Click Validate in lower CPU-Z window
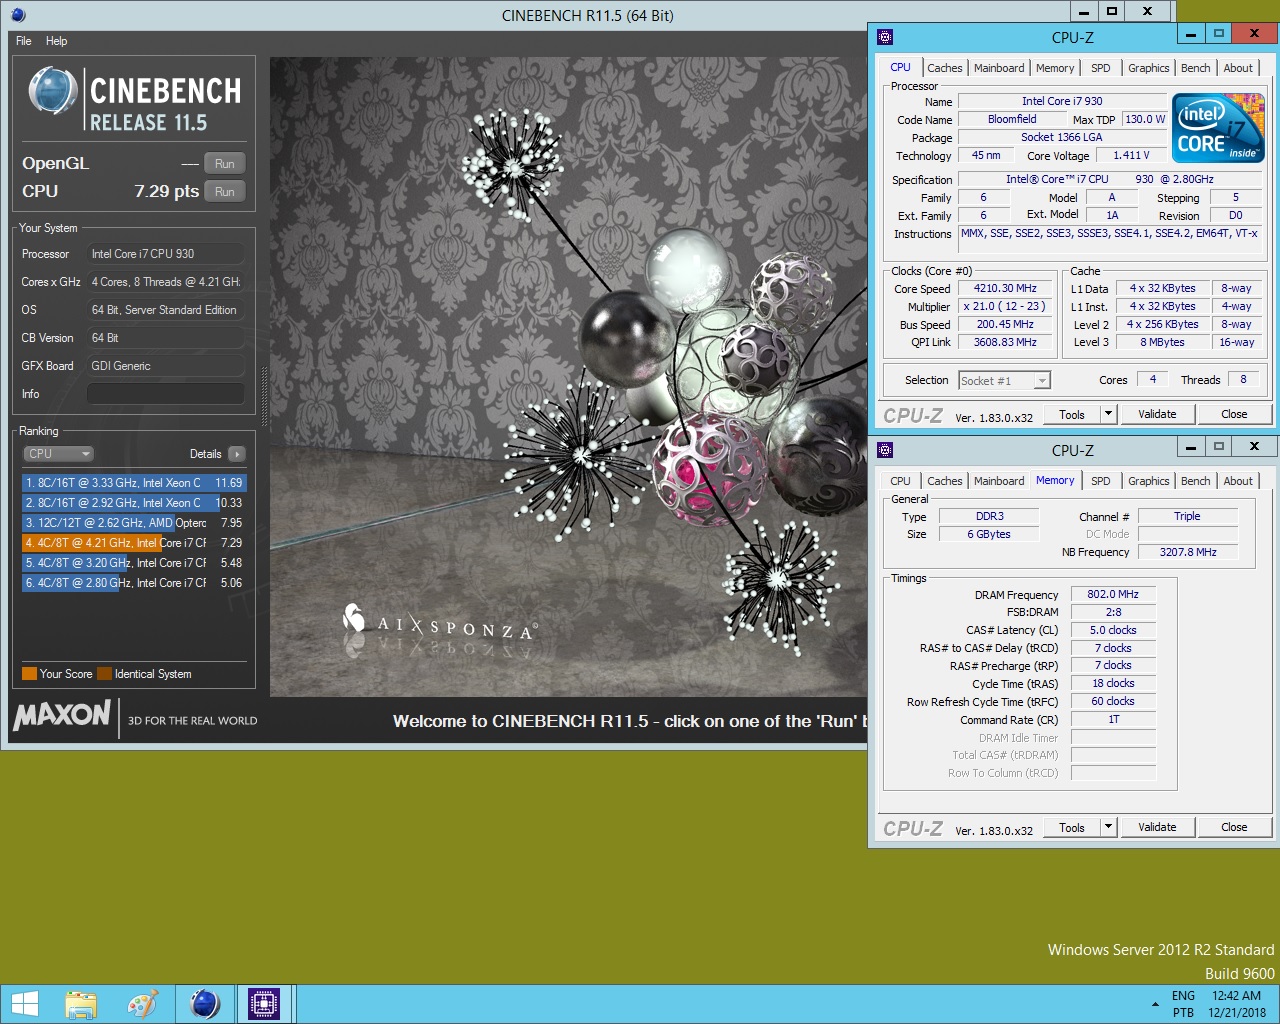This screenshot has height=1024, width=1280. [1157, 827]
